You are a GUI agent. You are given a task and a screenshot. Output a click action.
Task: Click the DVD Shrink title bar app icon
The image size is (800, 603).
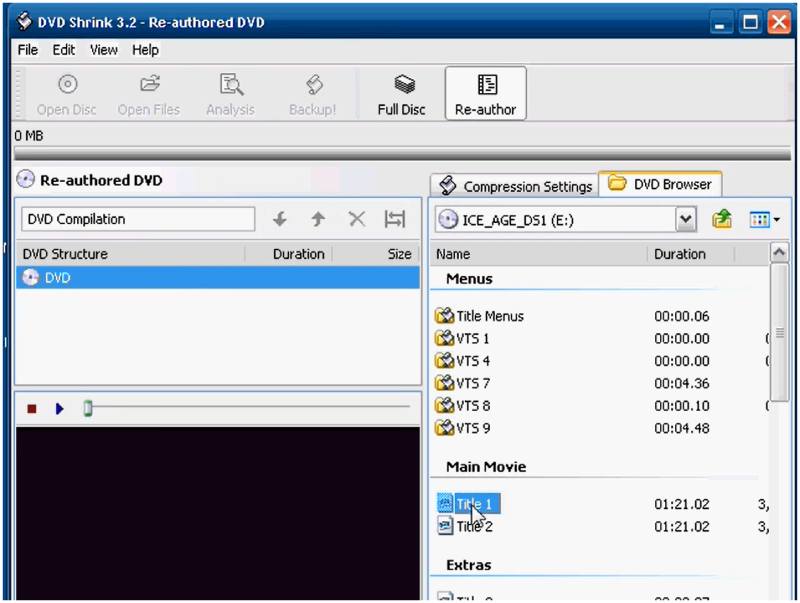coord(23,21)
